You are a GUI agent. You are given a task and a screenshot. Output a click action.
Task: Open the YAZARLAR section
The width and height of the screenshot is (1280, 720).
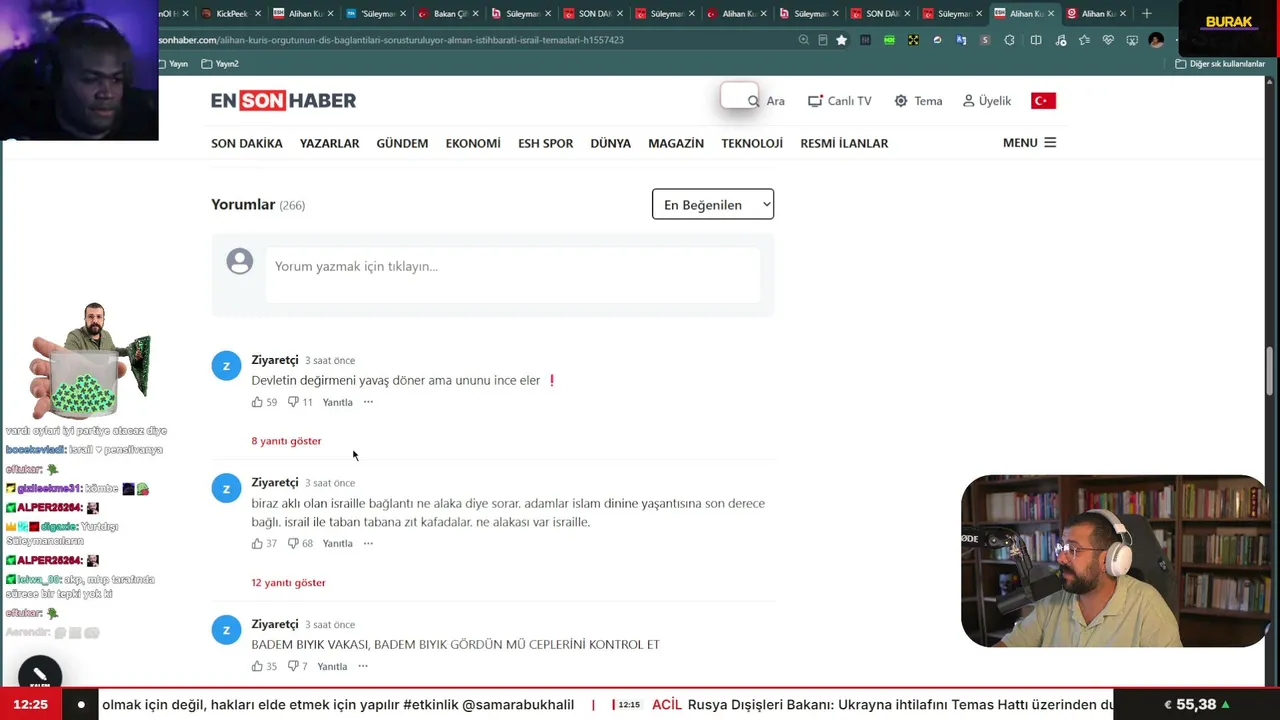pos(329,143)
